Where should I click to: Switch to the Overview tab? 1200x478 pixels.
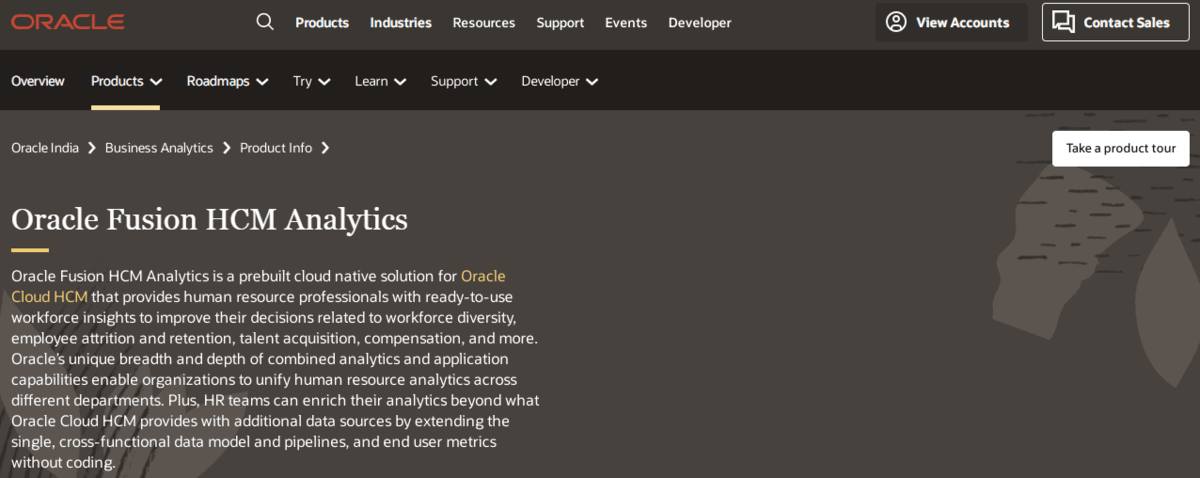point(38,81)
